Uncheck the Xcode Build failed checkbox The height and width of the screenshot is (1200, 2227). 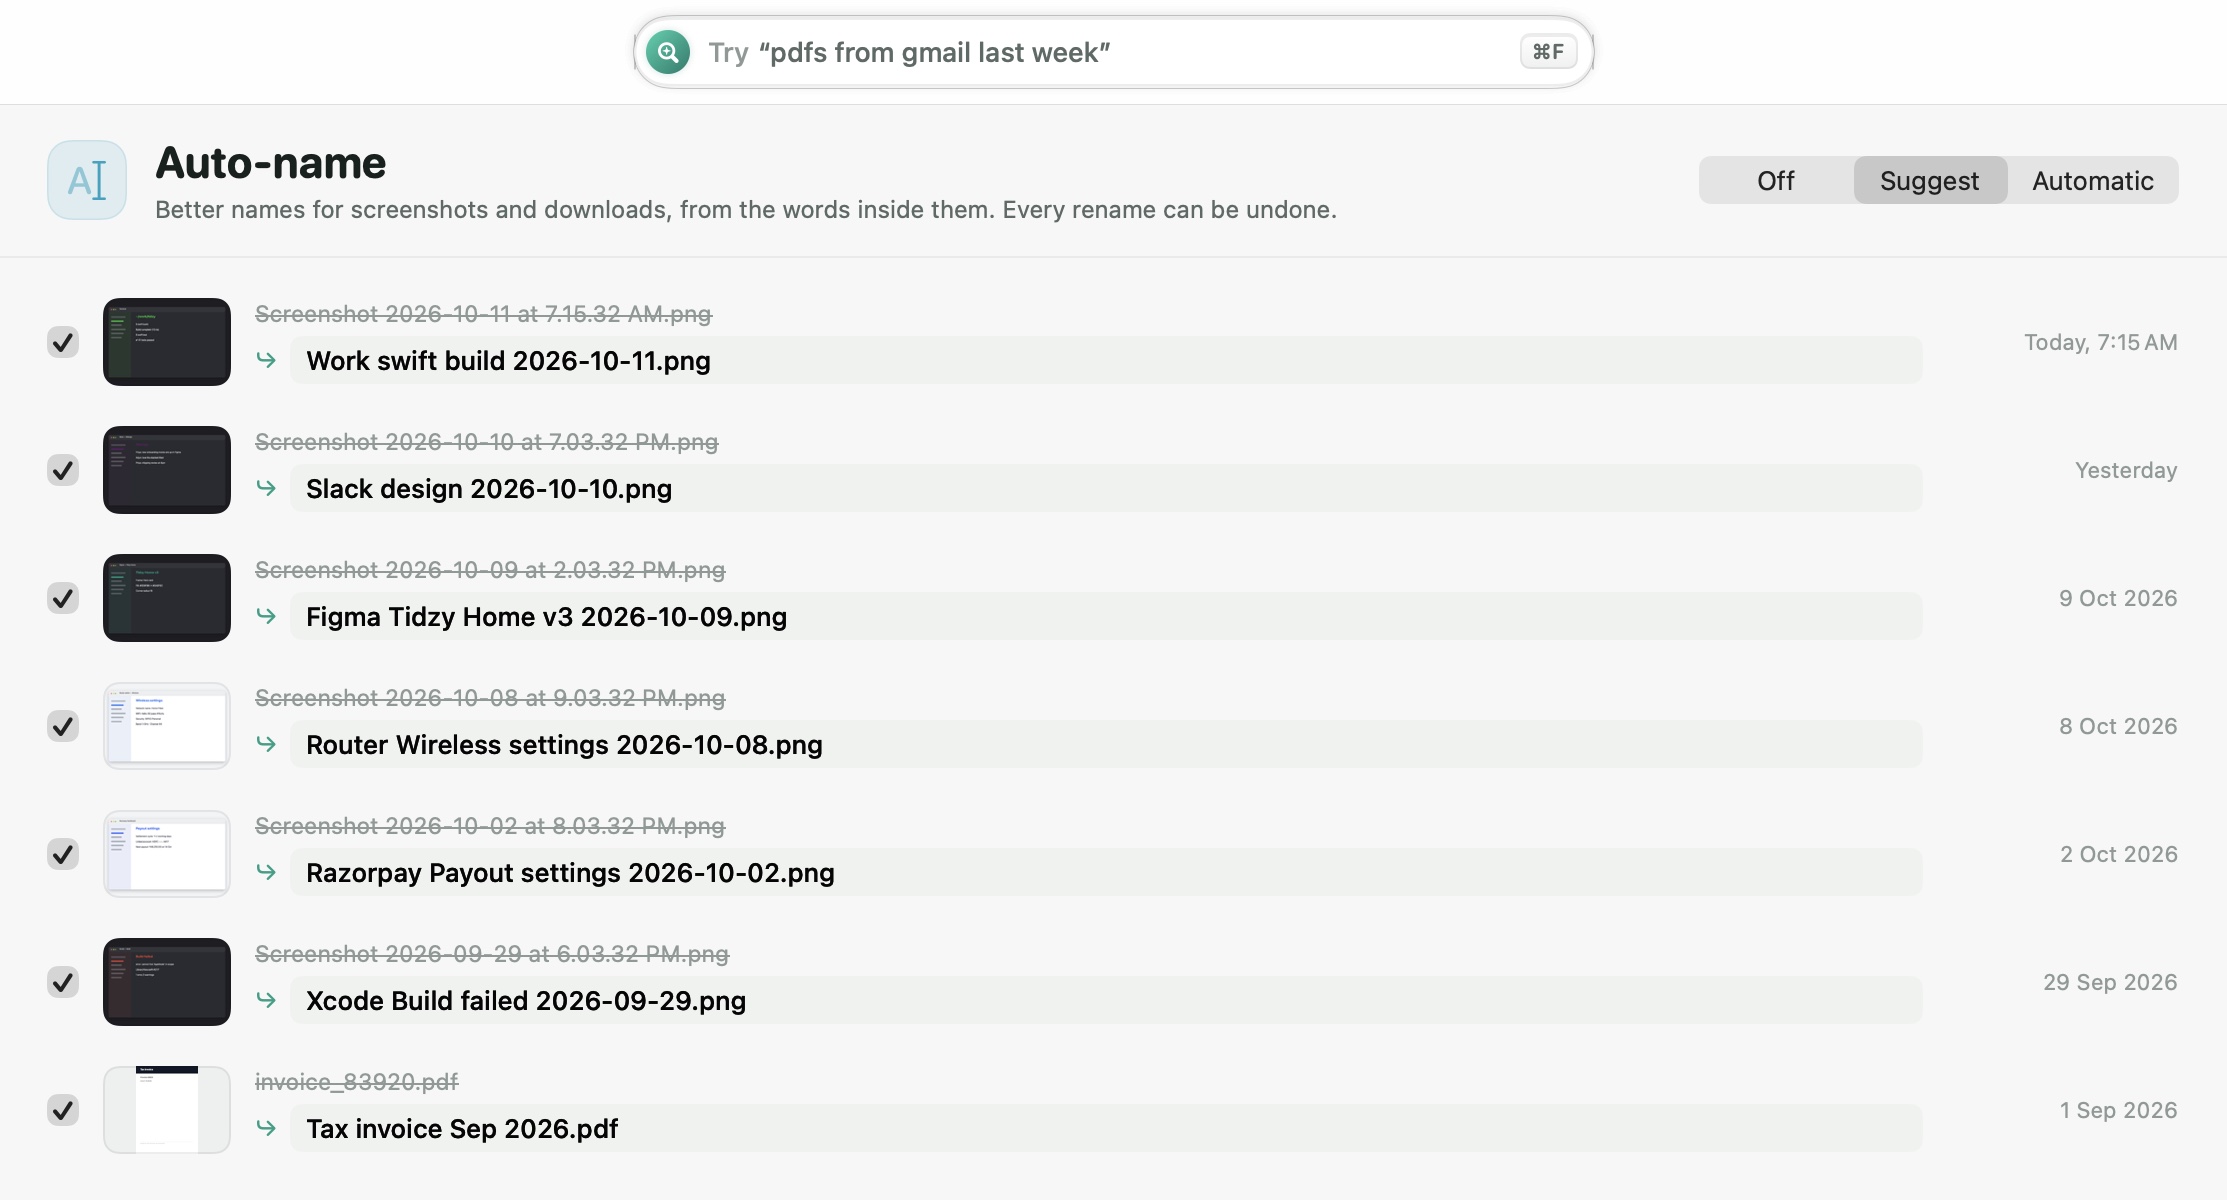click(63, 982)
